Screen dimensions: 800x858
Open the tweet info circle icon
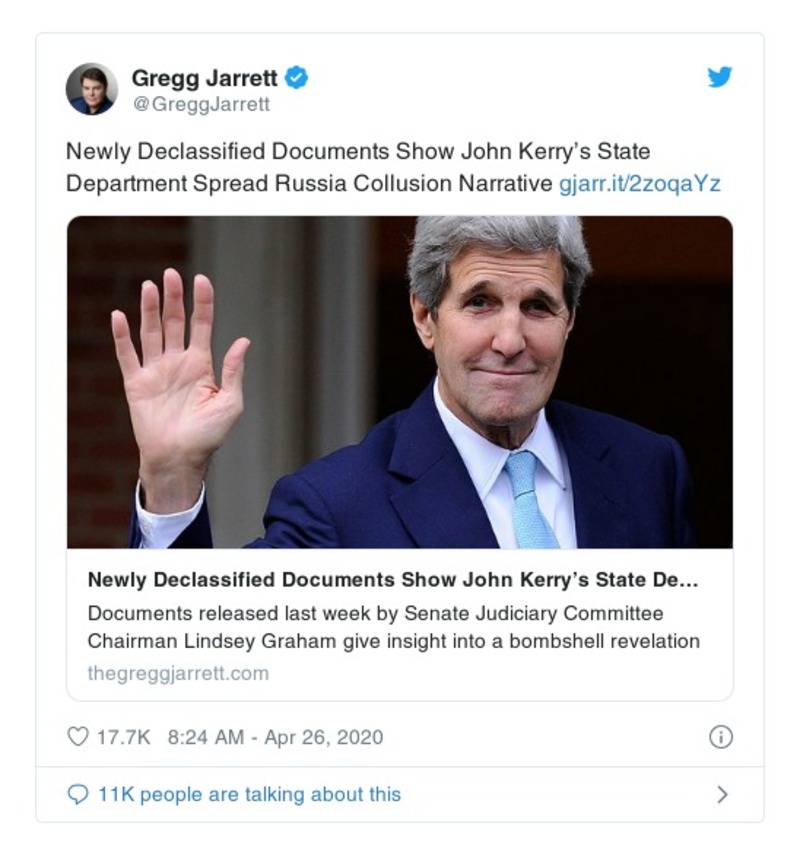[x=720, y=737]
